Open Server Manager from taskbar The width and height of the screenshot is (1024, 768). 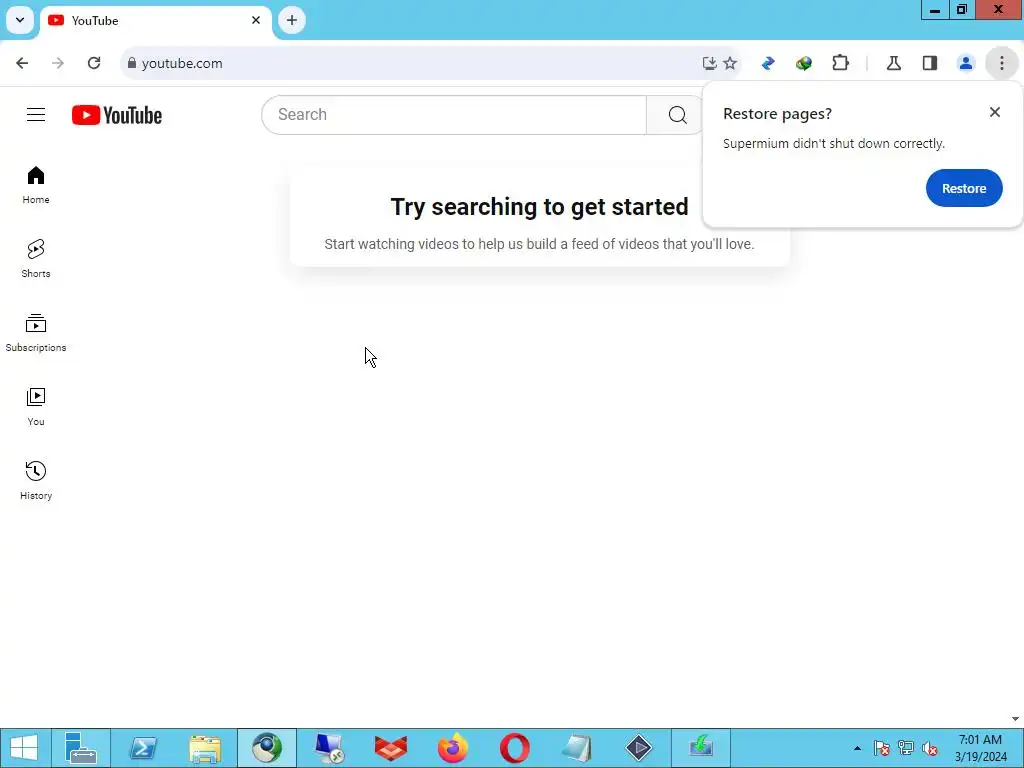click(81, 748)
